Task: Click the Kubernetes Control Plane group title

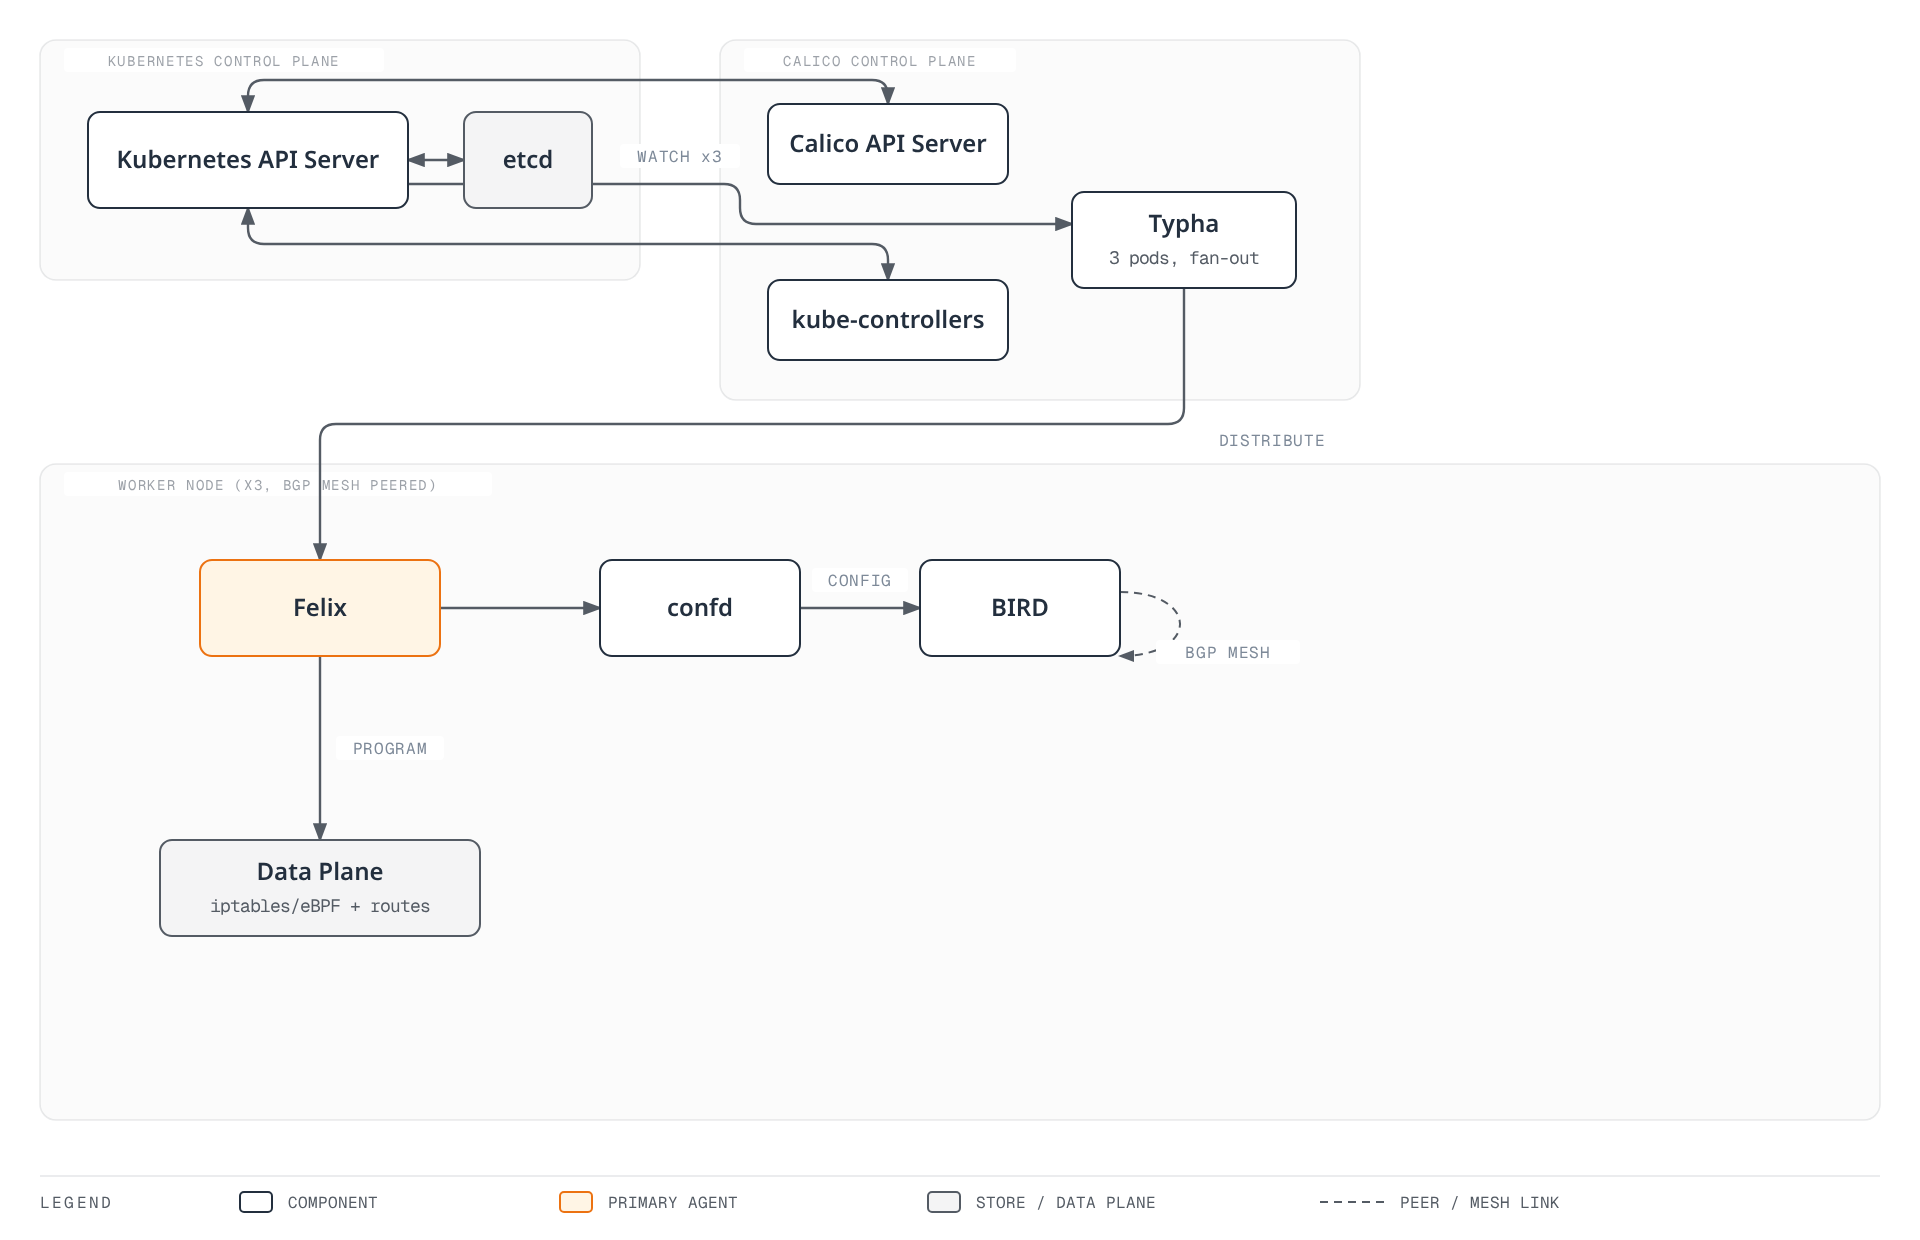Action: click(223, 61)
